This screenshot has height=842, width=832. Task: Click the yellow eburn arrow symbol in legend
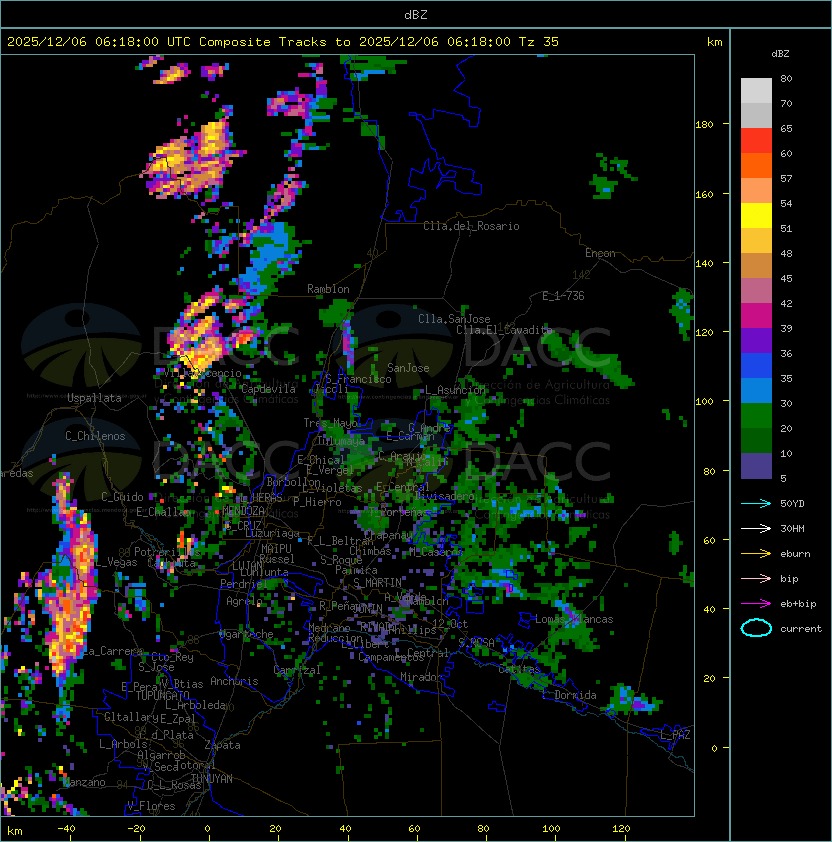[756, 554]
